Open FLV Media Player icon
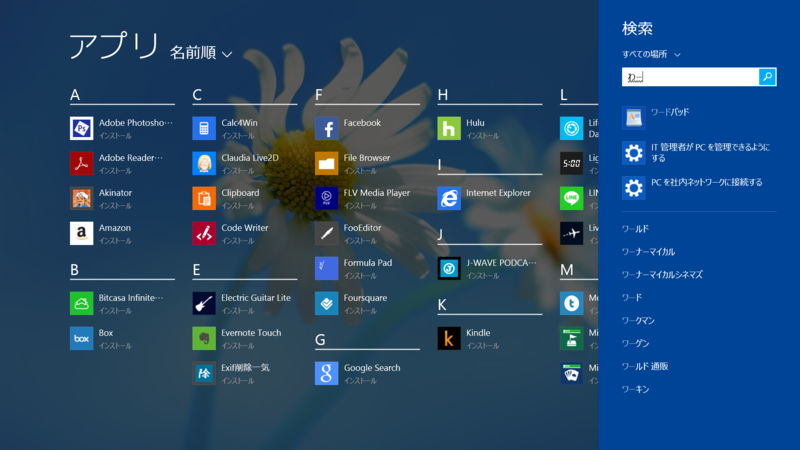 [x=327, y=198]
